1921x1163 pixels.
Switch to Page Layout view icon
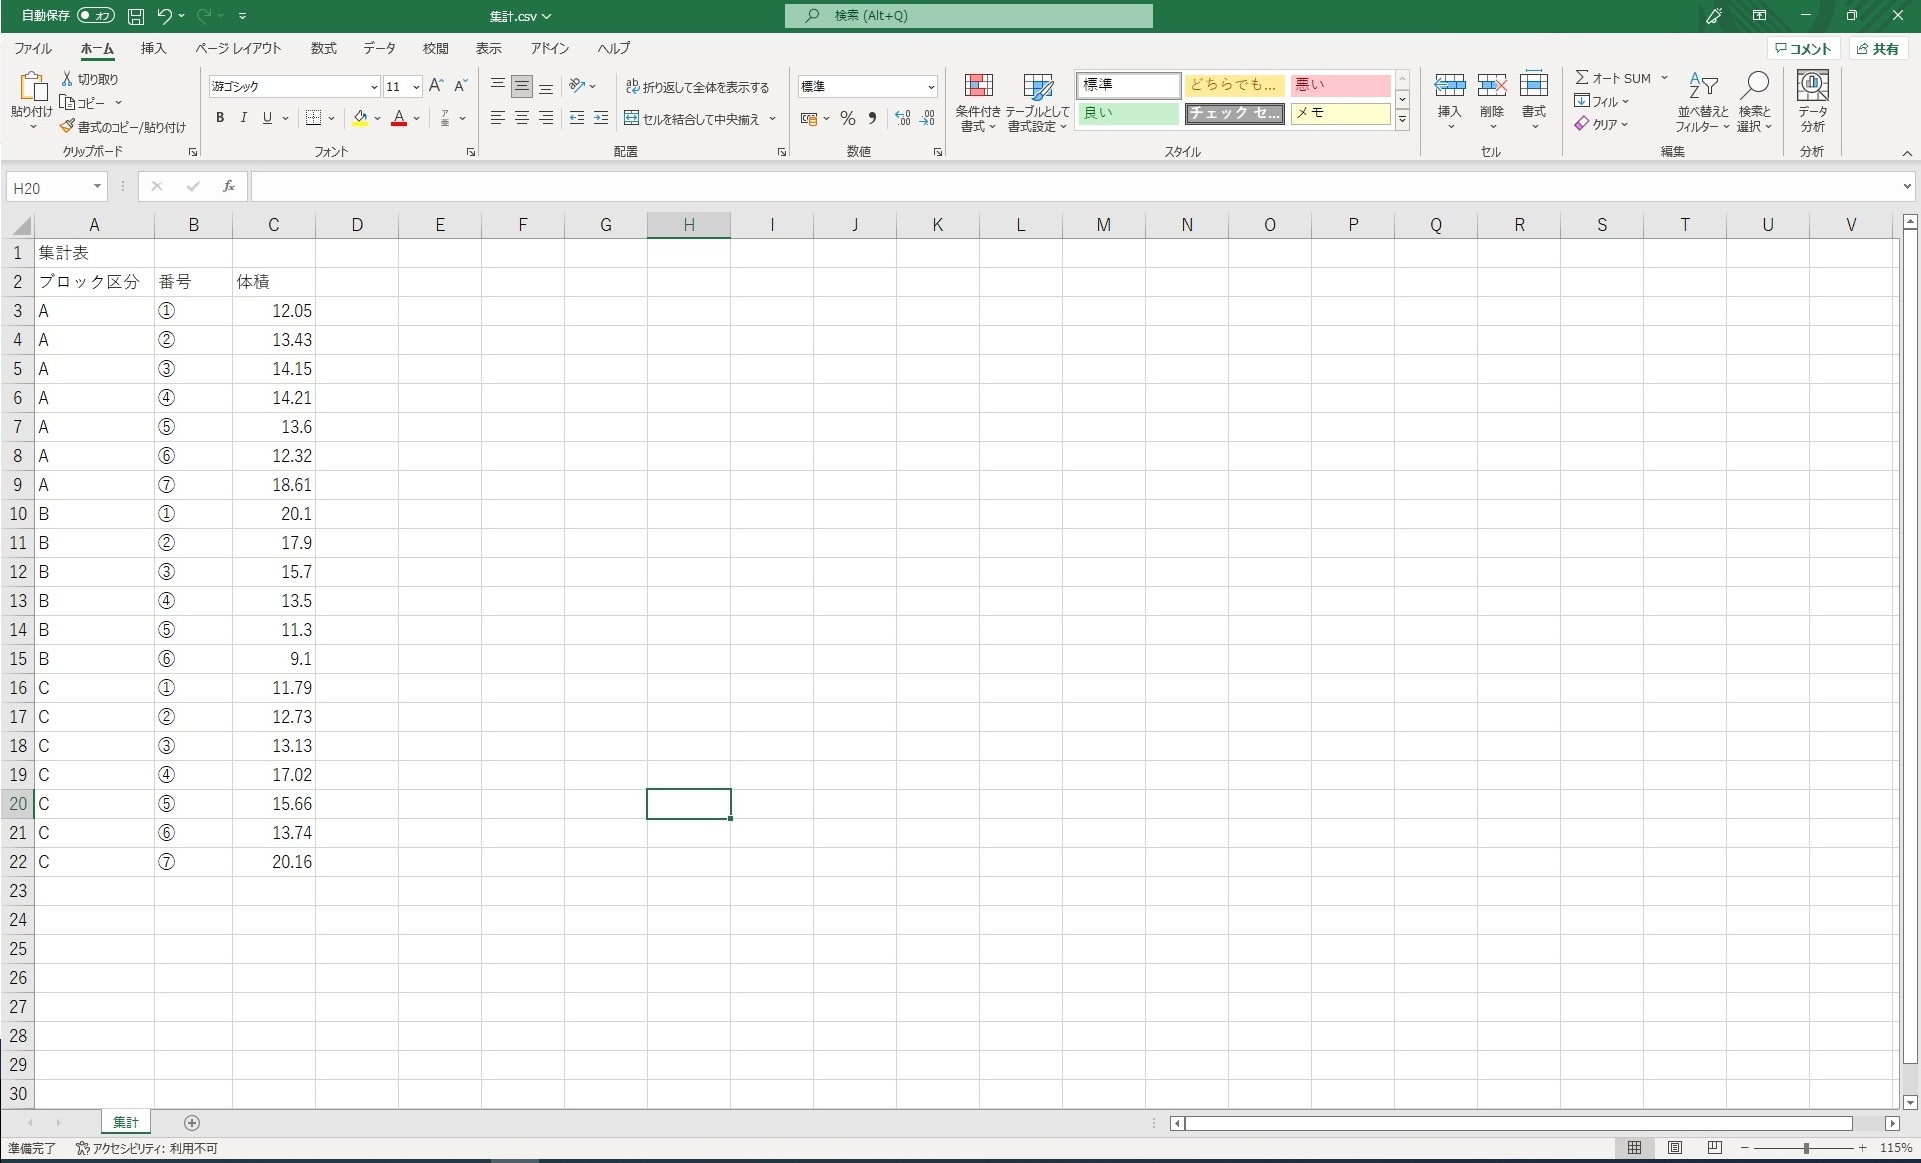[1675, 1148]
